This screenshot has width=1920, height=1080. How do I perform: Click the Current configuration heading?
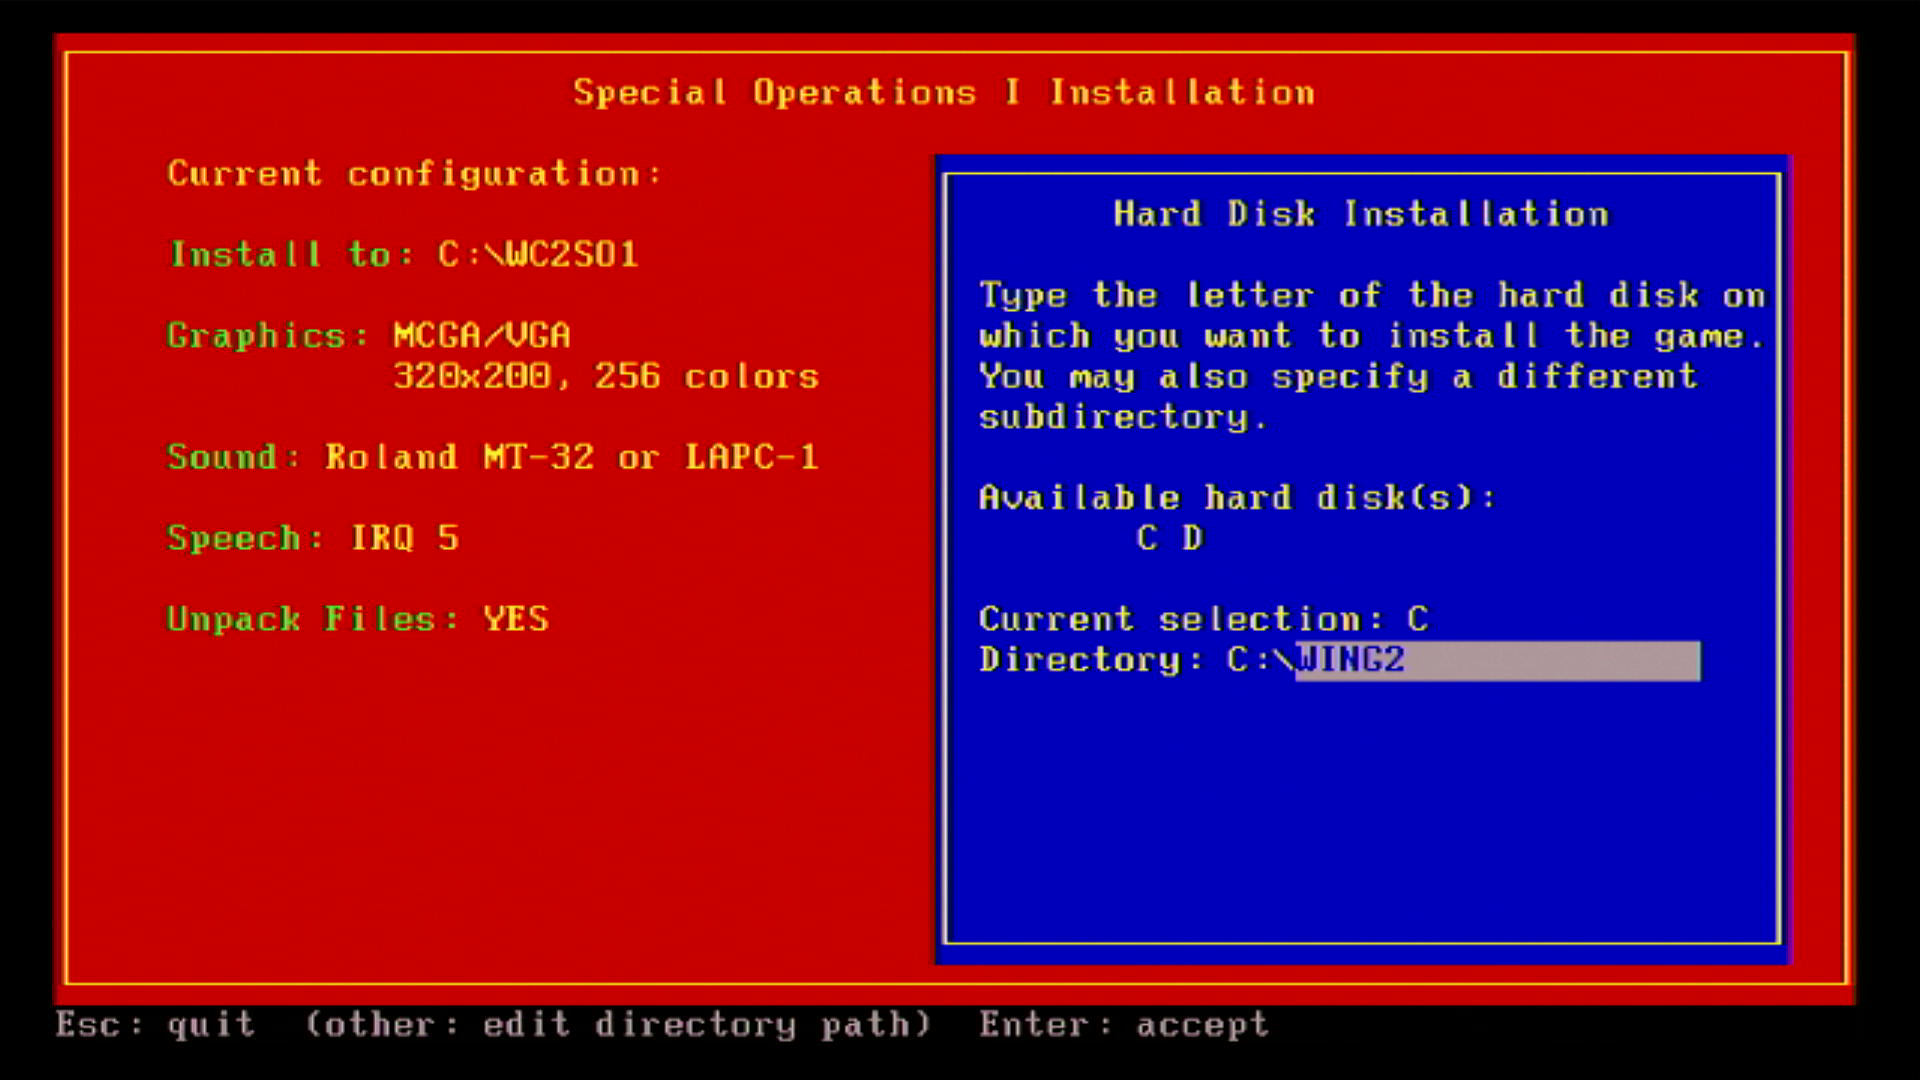click(414, 173)
